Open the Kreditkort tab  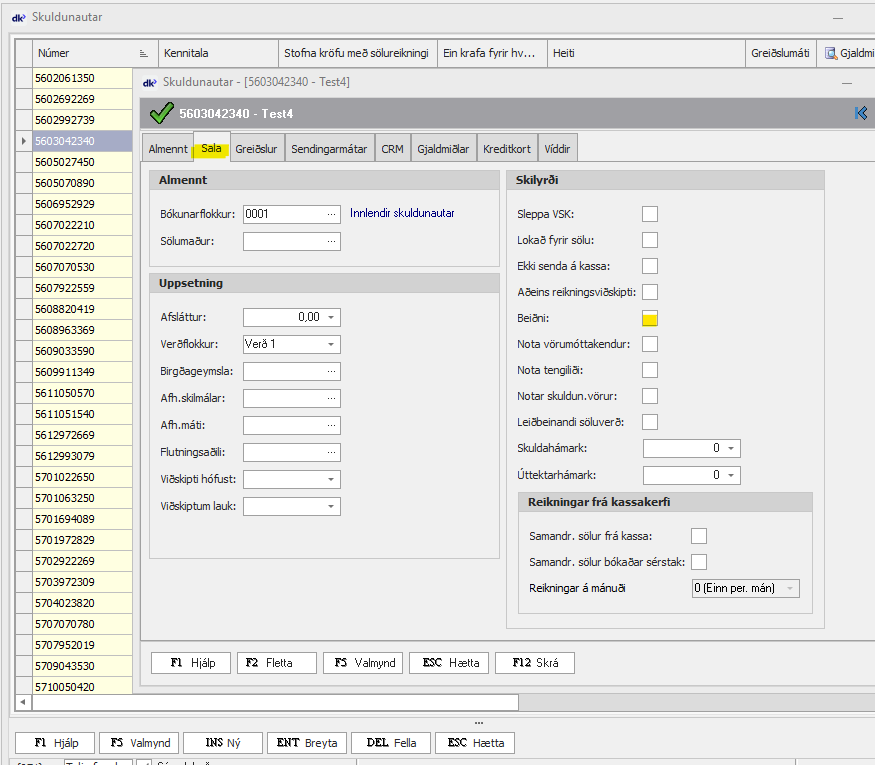pyautogui.click(x=507, y=149)
